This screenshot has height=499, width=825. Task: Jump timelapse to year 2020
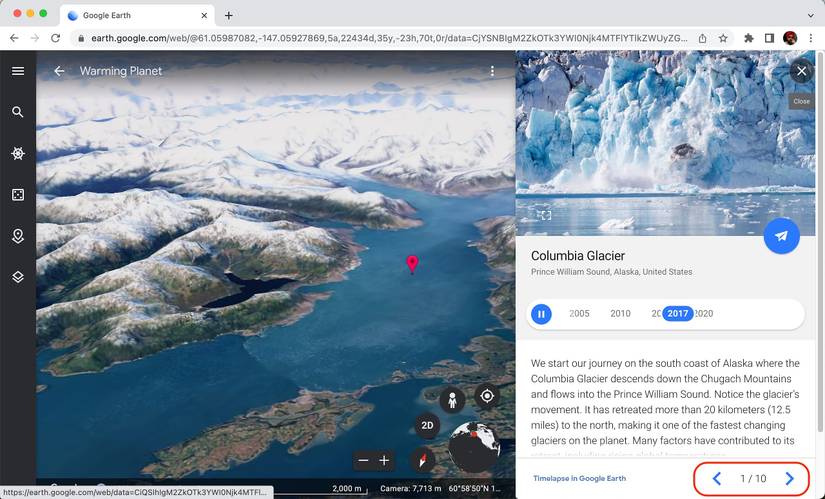click(704, 314)
